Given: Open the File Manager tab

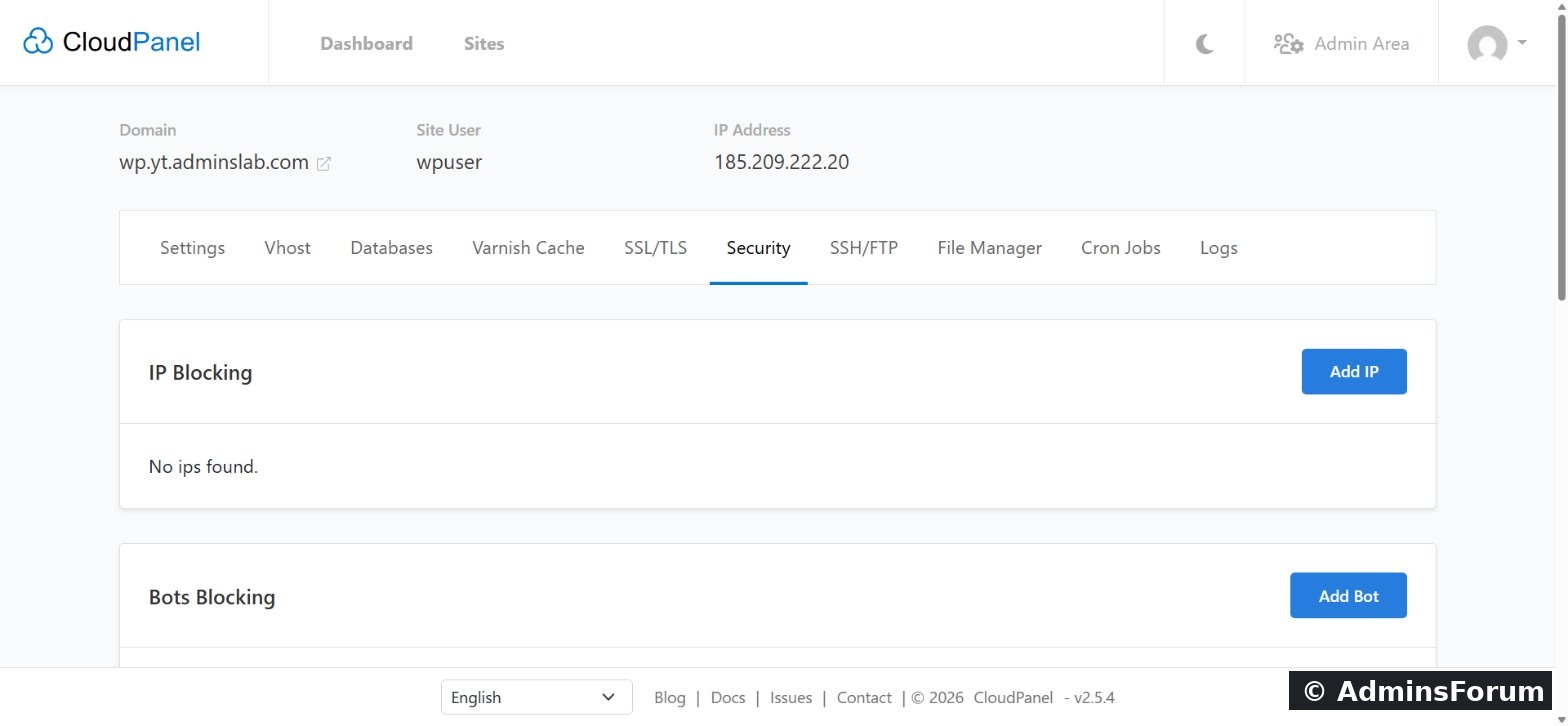Looking at the screenshot, I should pyautogui.click(x=990, y=248).
